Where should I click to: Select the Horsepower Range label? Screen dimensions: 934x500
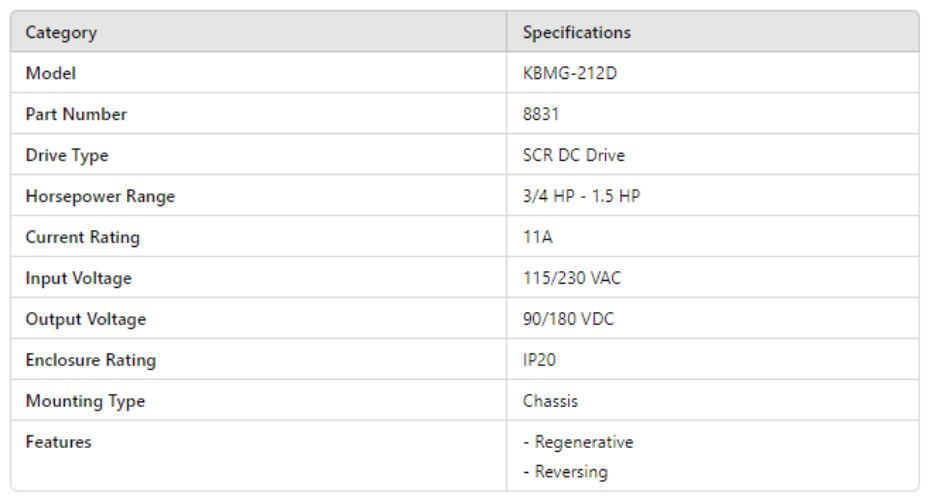100,196
